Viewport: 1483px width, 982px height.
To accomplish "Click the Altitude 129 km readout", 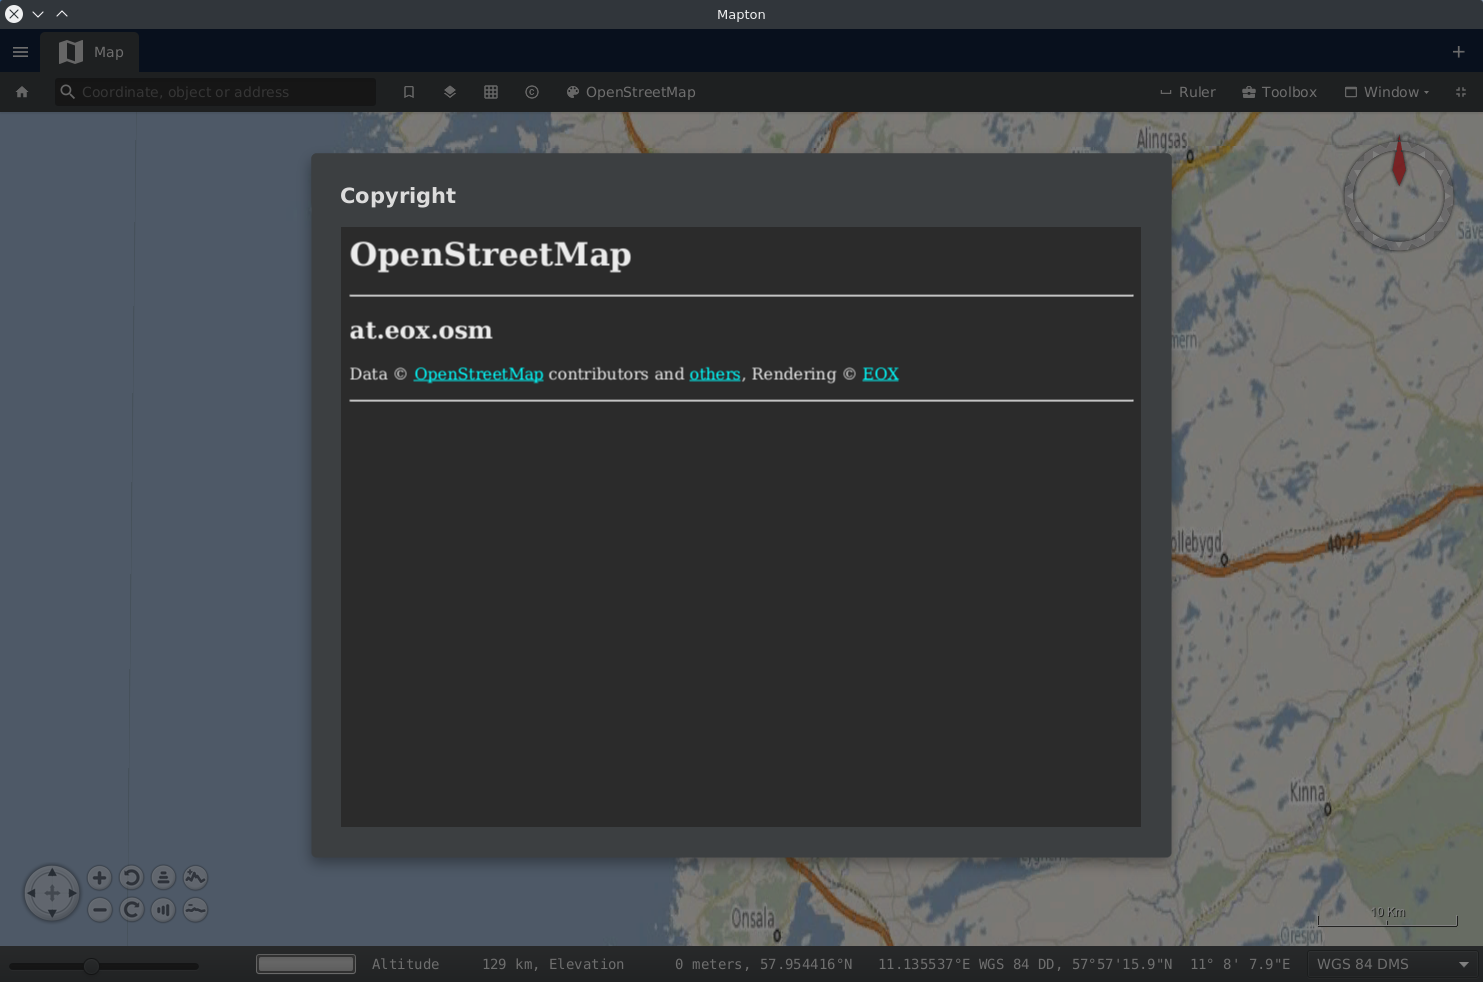I will 453,964.
